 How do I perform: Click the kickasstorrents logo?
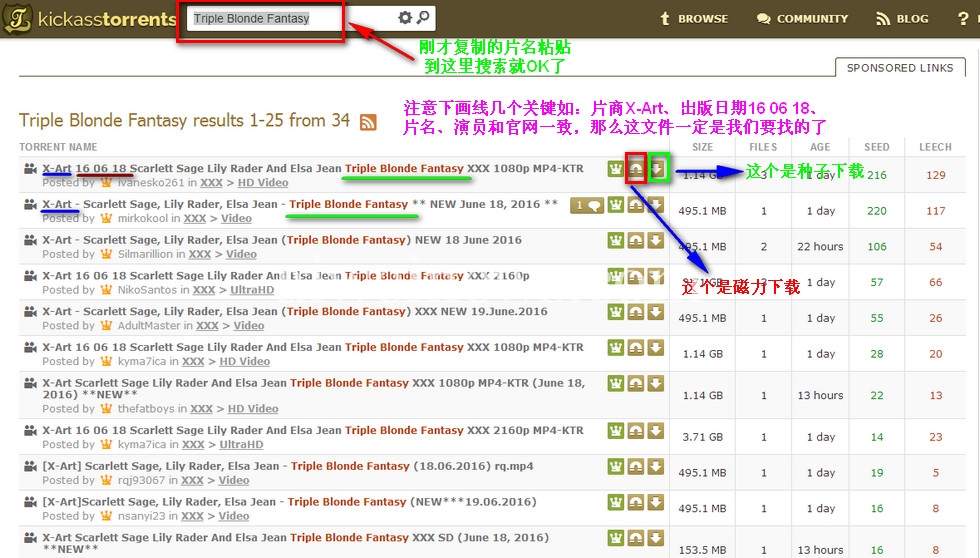click(89, 19)
